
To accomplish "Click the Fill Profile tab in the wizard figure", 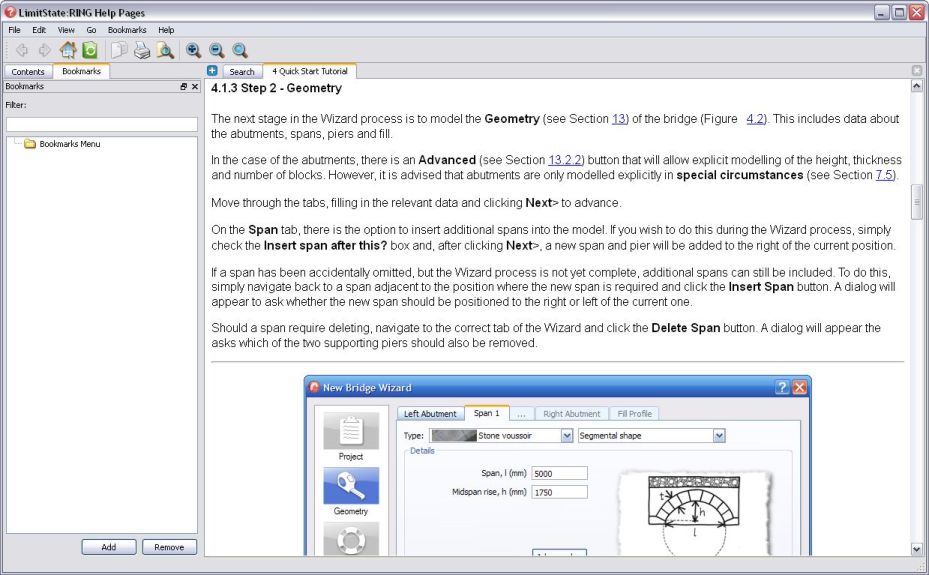I will 634,414.
